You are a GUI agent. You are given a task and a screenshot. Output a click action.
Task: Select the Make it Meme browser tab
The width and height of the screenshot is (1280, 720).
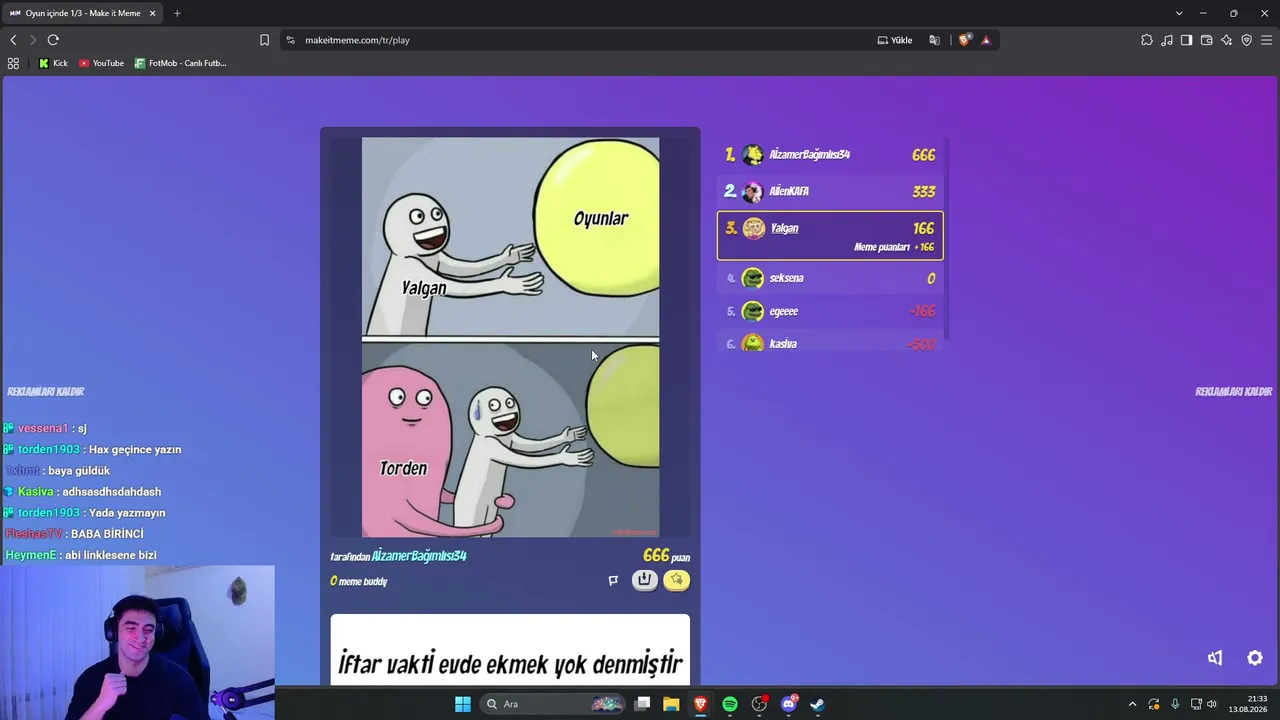coord(83,13)
